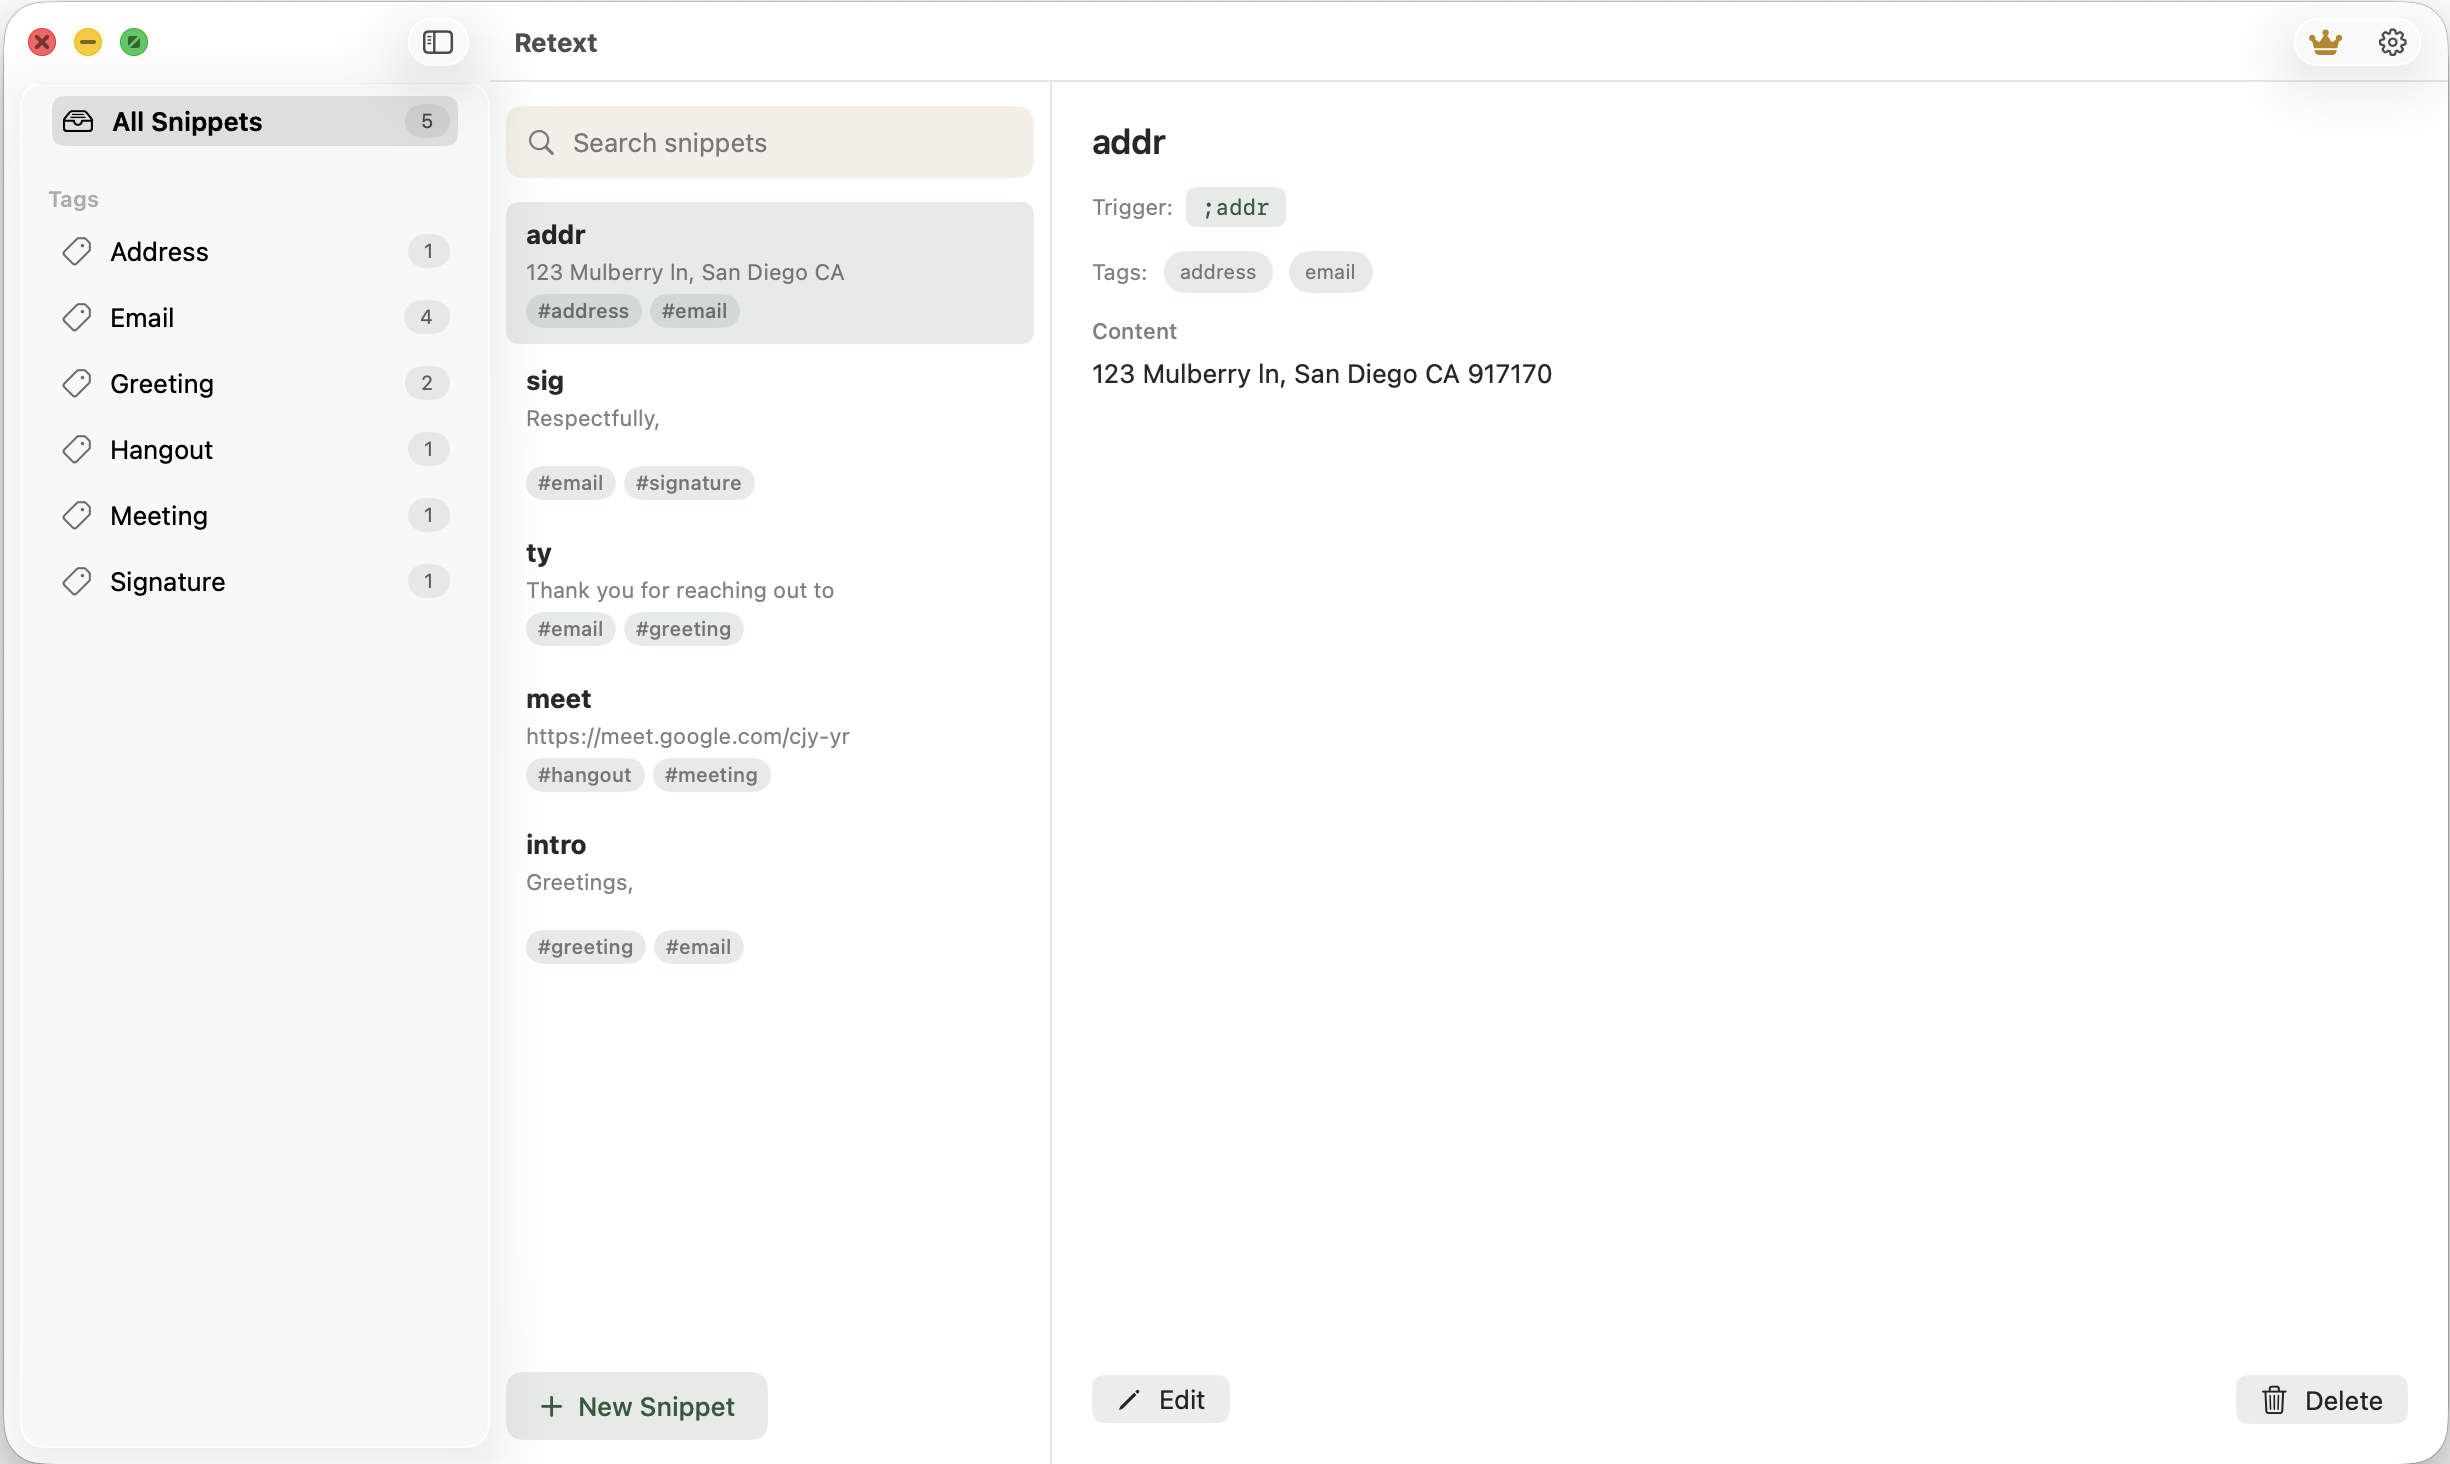The image size is (2450, 1464).
Task: Select the meet snippet
Action: pyautogui.click(x=769, y=737)
